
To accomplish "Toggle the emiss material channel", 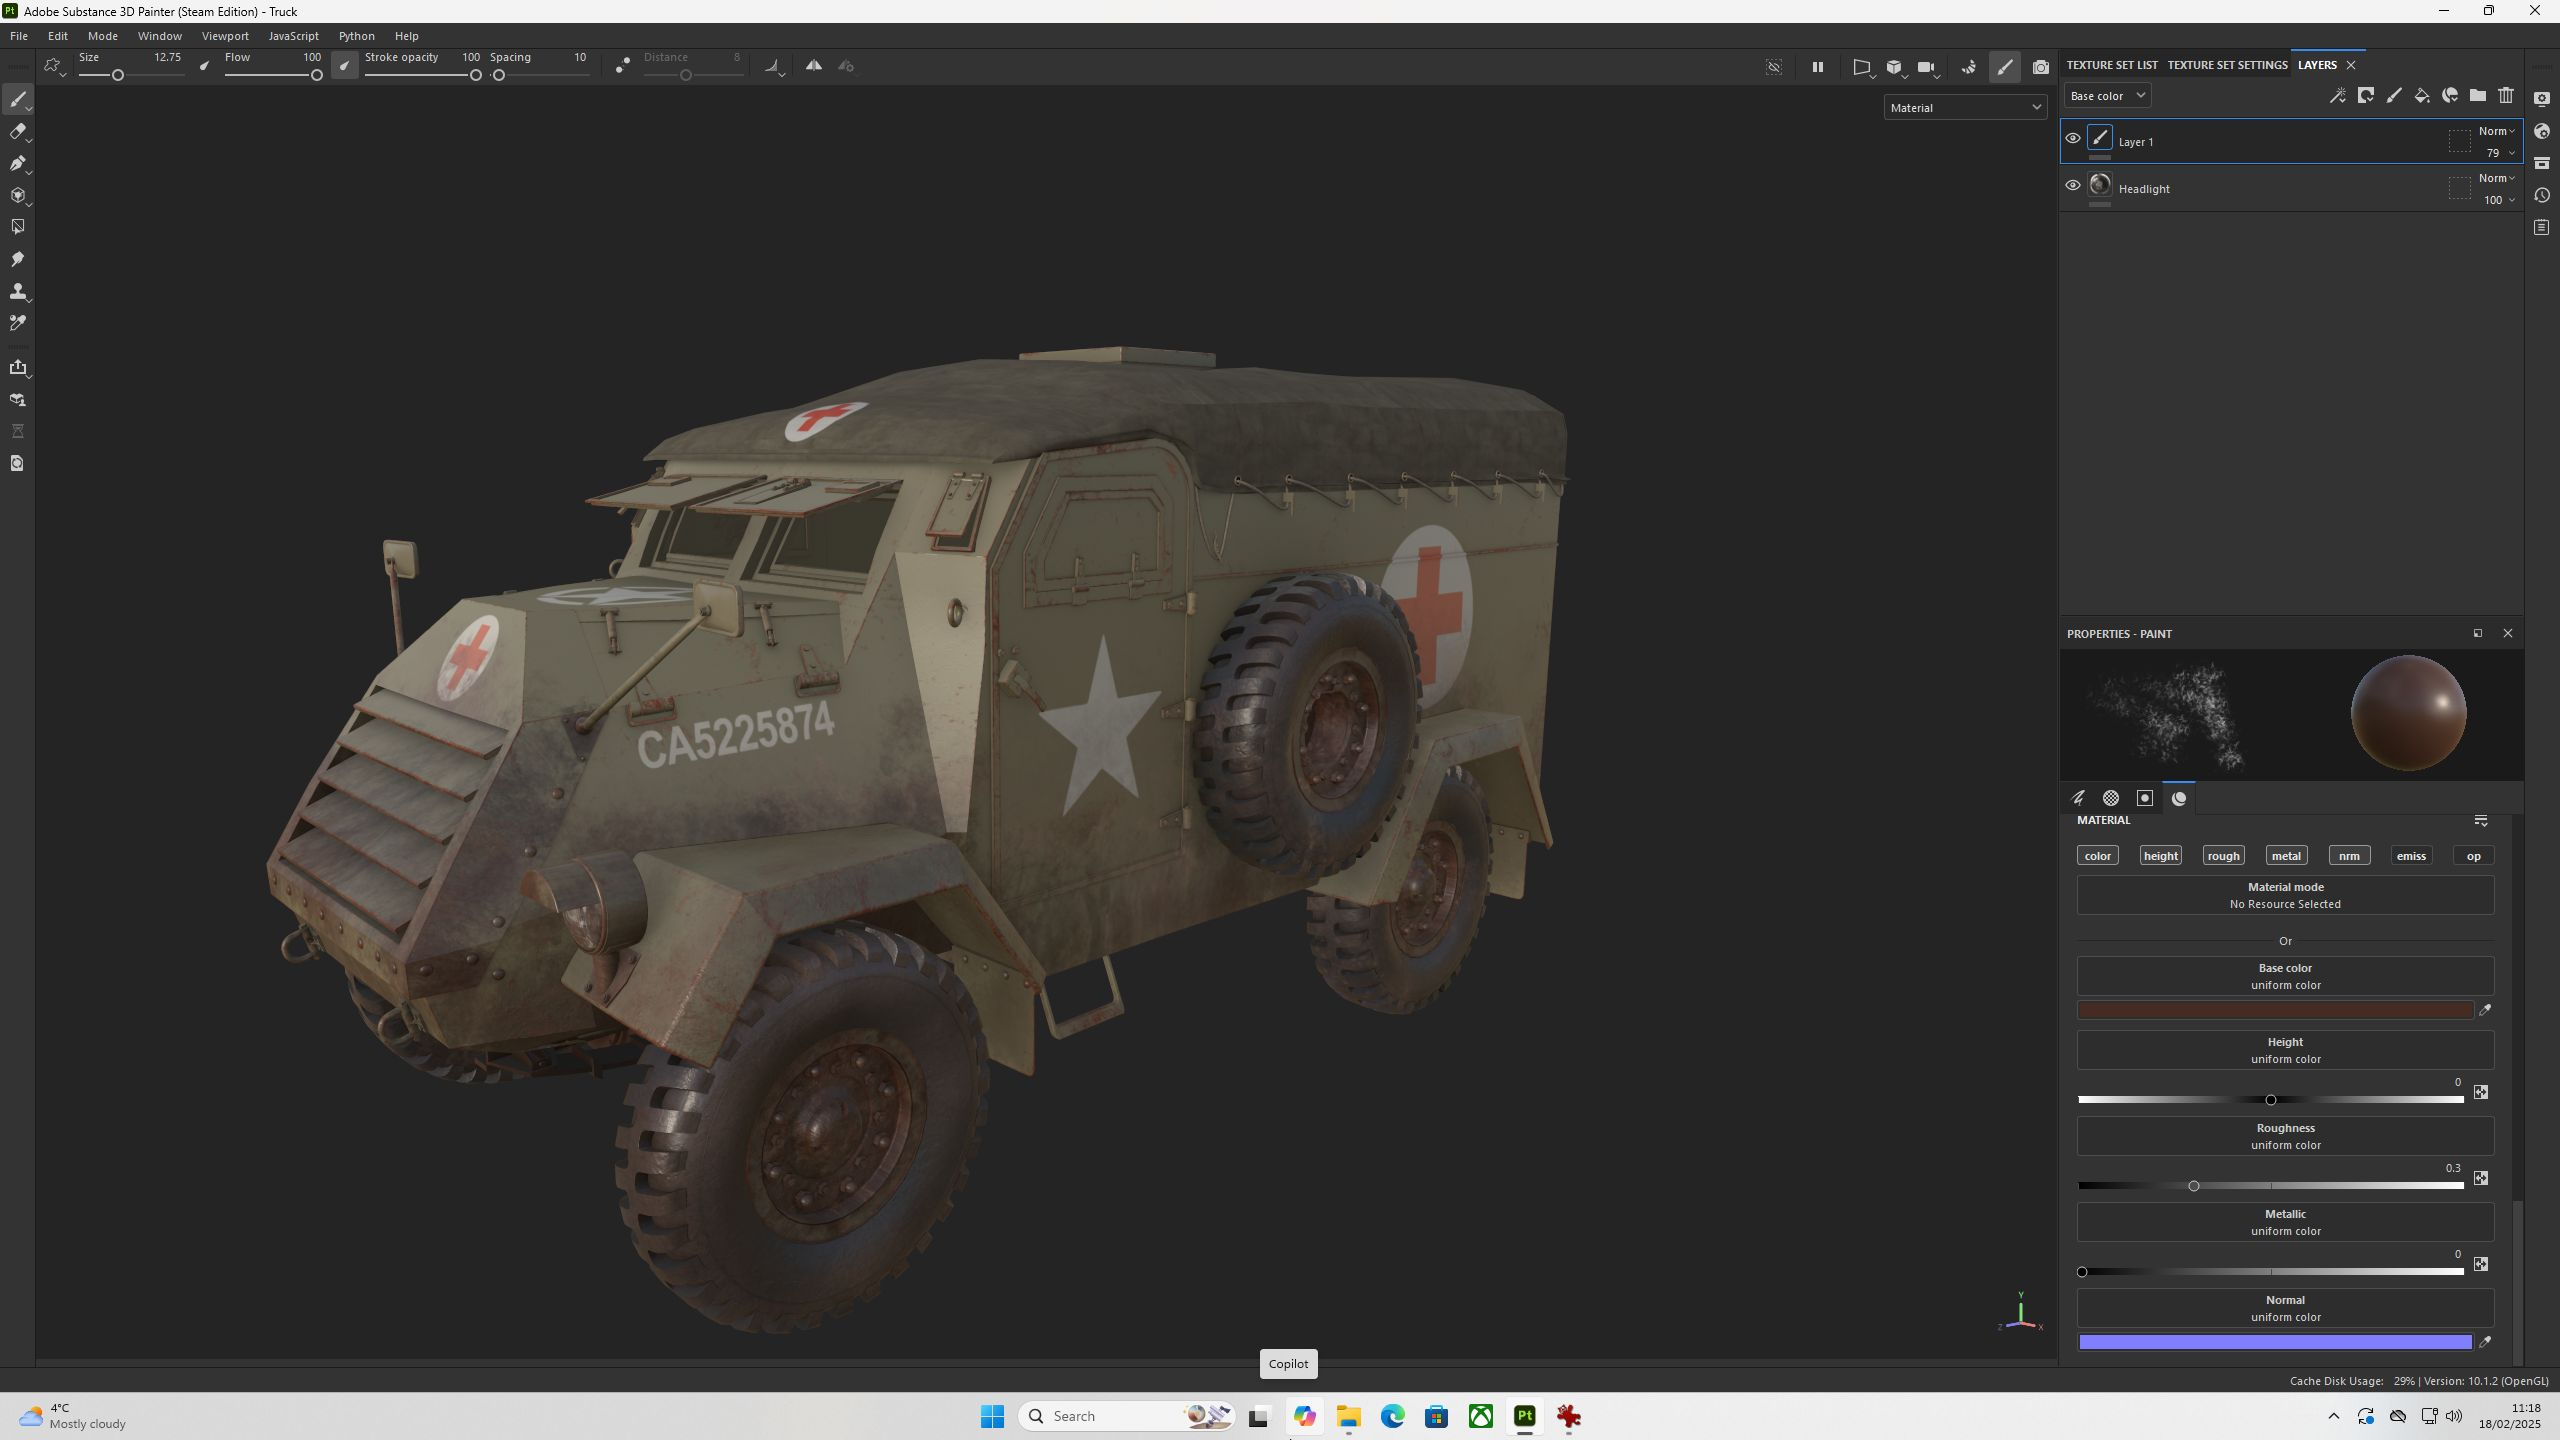I will [x=2410, y=856].
